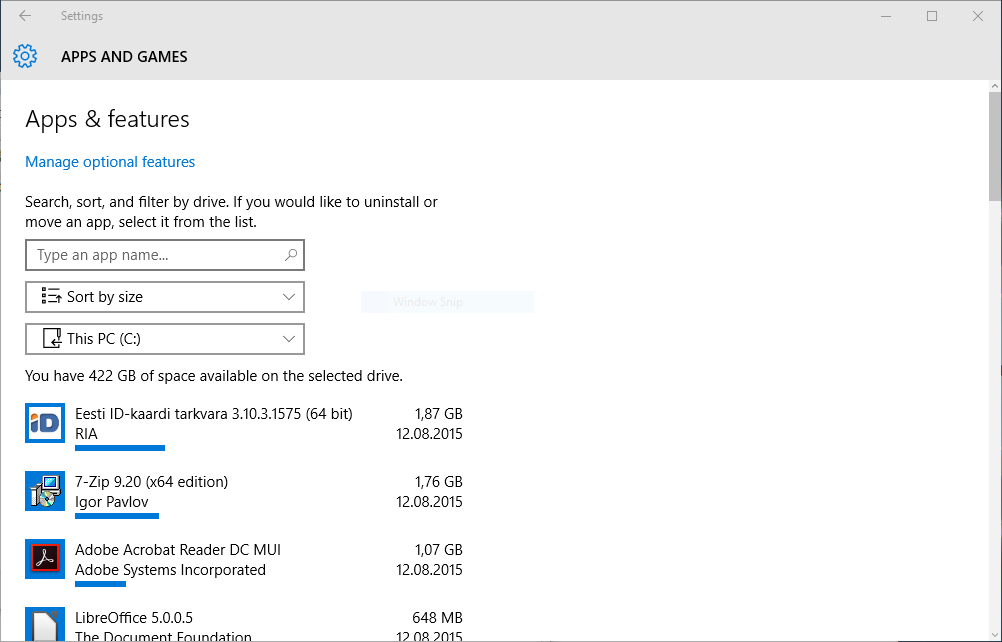Select 7-Zip 9.20 (x64 edition) entry
The height and width of the screenshot is (642, 1002).
point(243,494)
